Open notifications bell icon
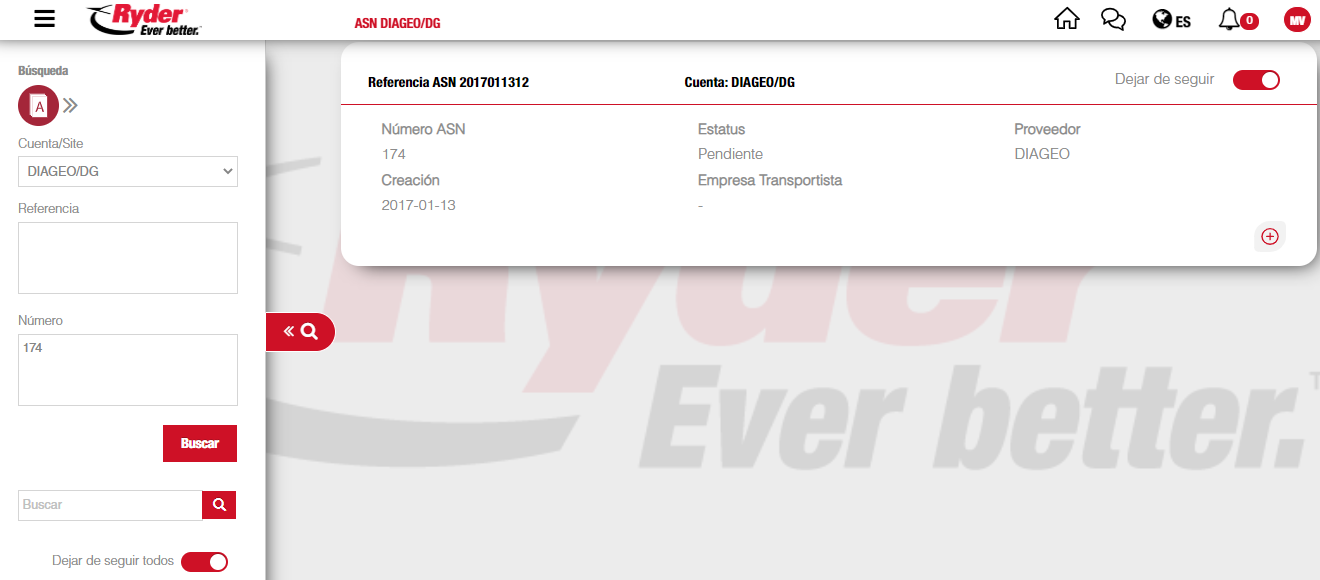This screenshot has height=580, width=1320. (x=1229, y=19)
